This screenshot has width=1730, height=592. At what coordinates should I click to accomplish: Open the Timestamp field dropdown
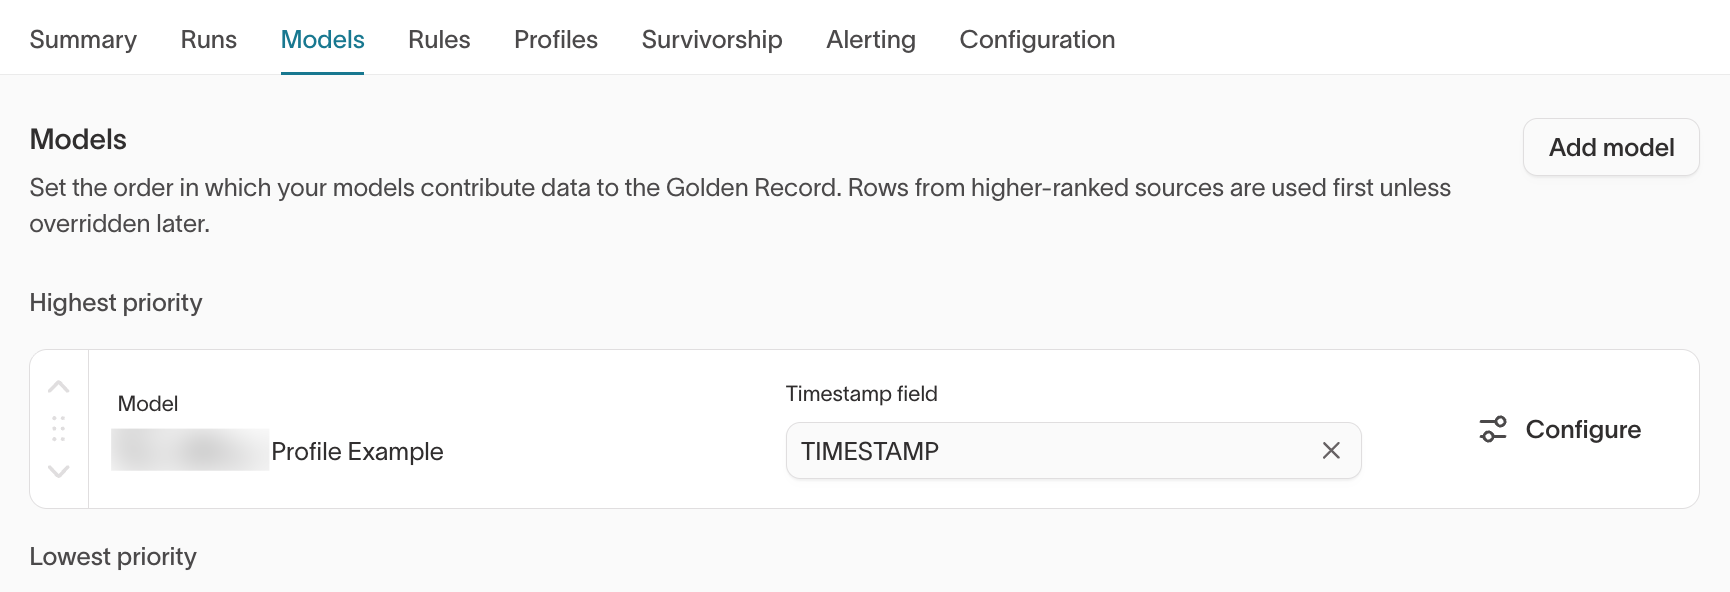[x=1050, y=451]
